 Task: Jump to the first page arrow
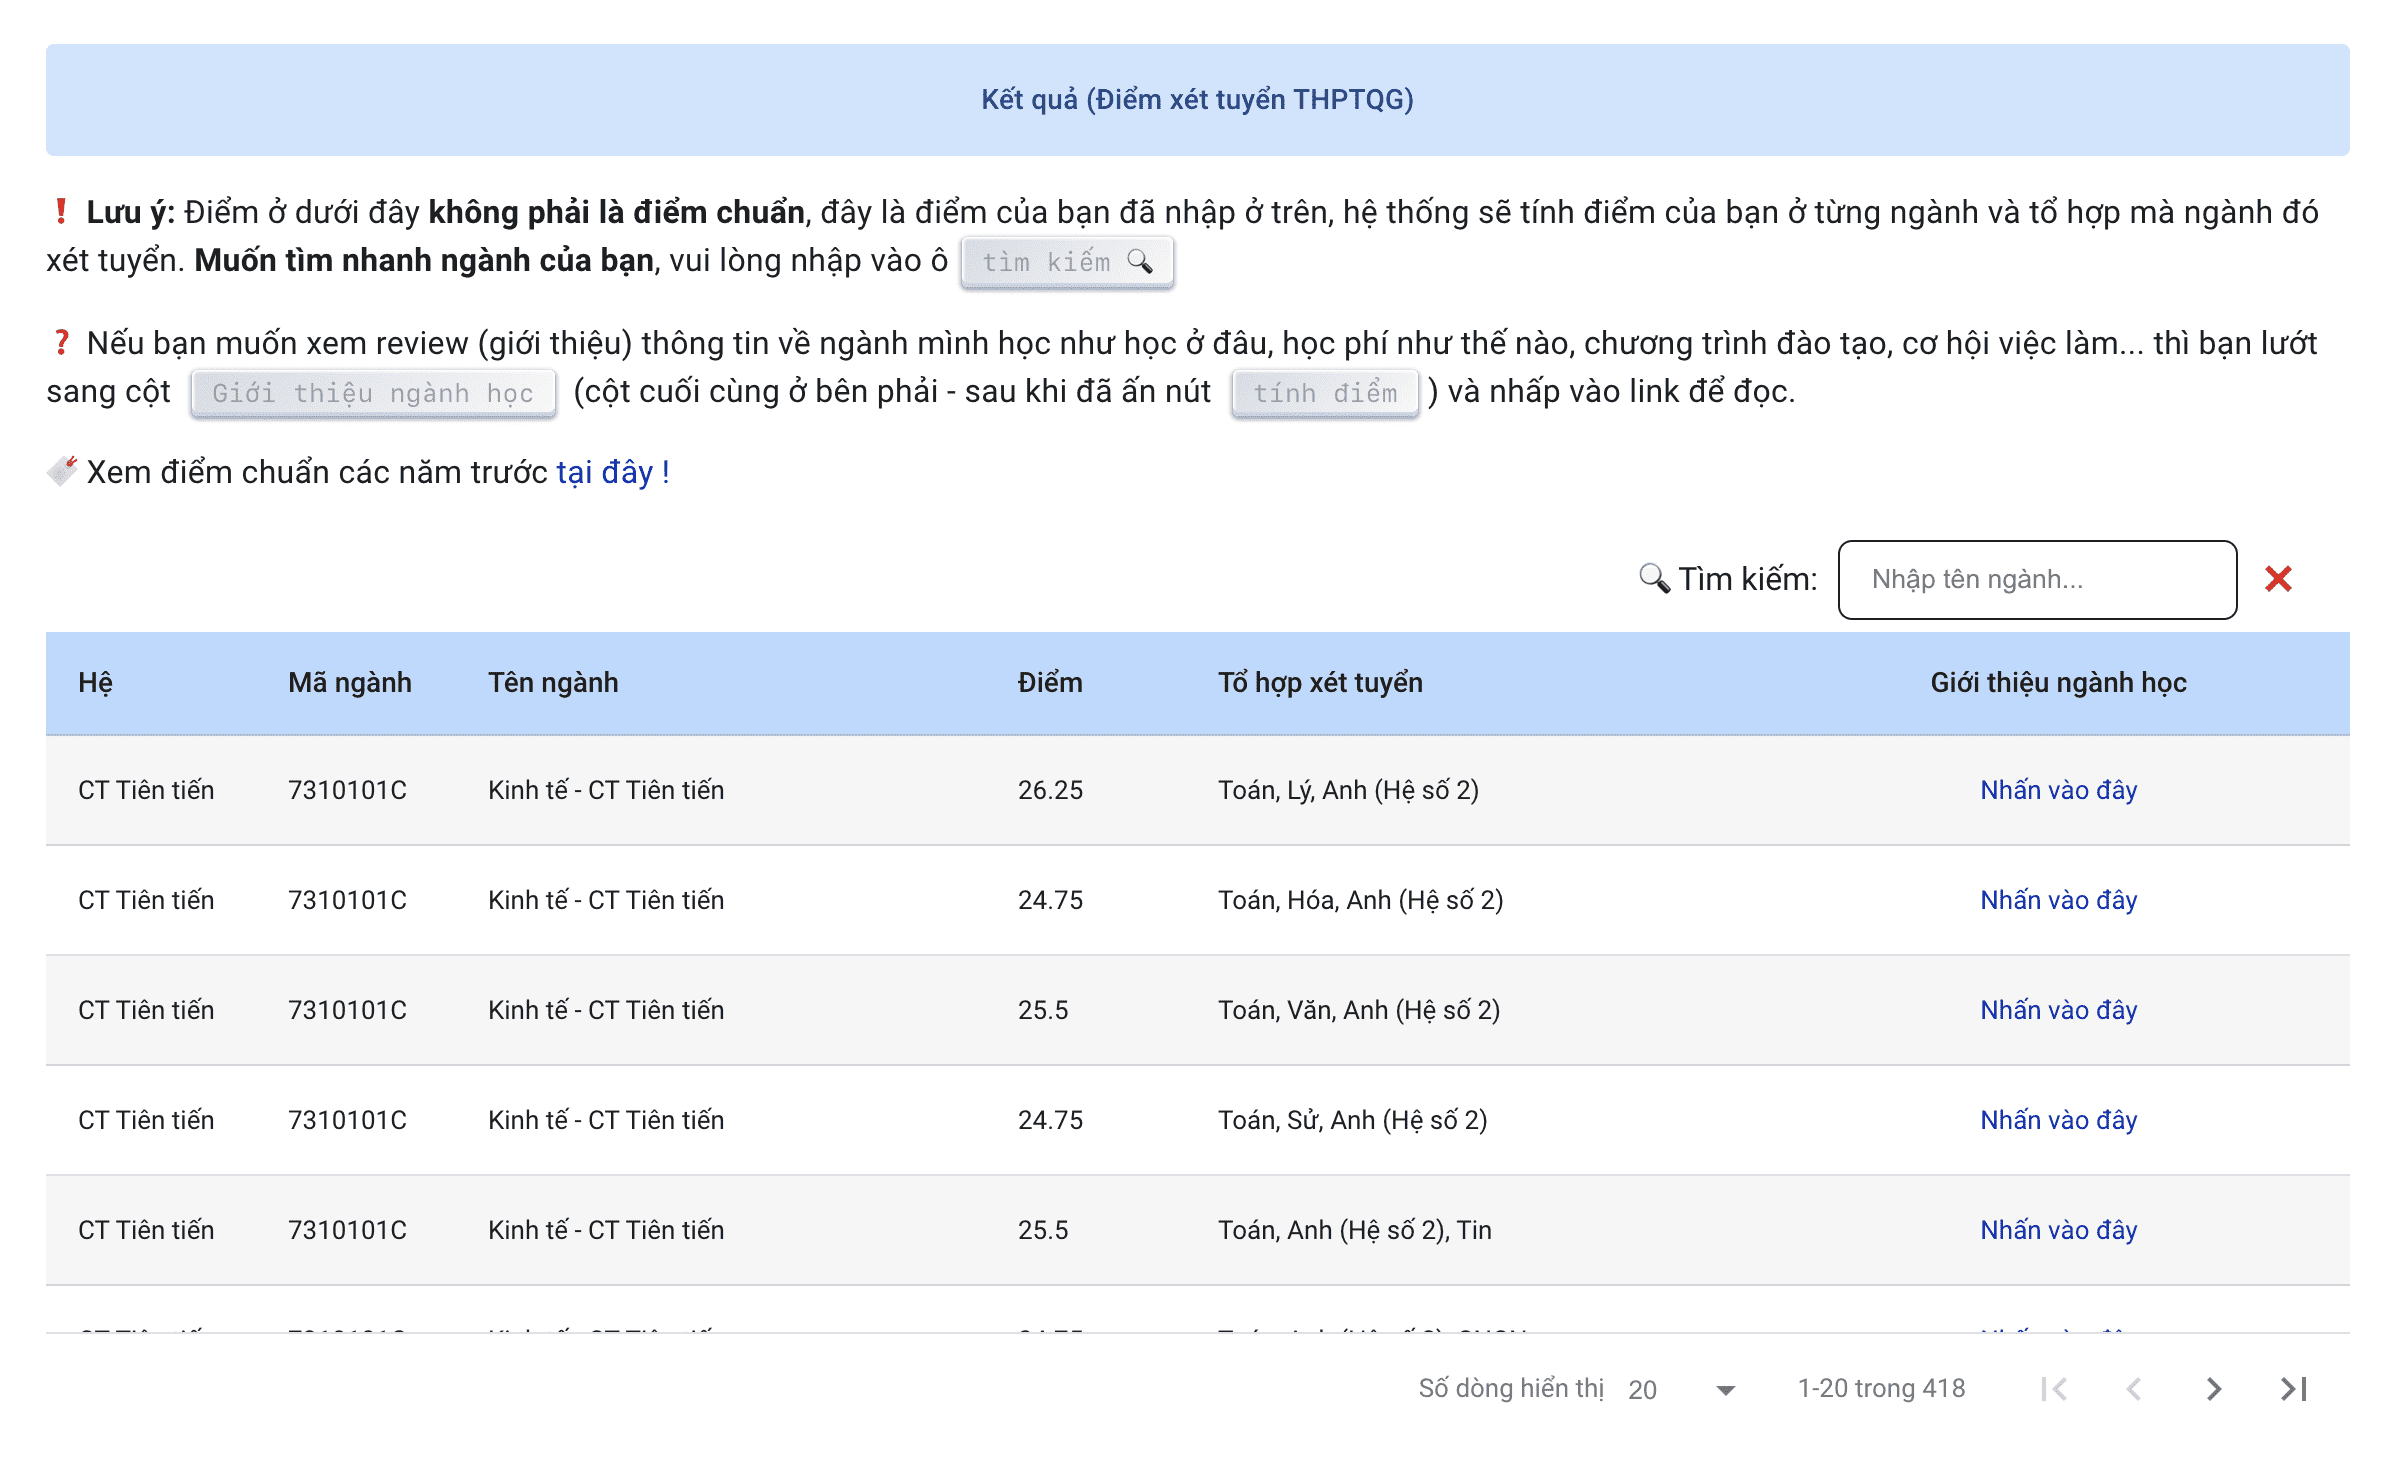[2054, 1388]
